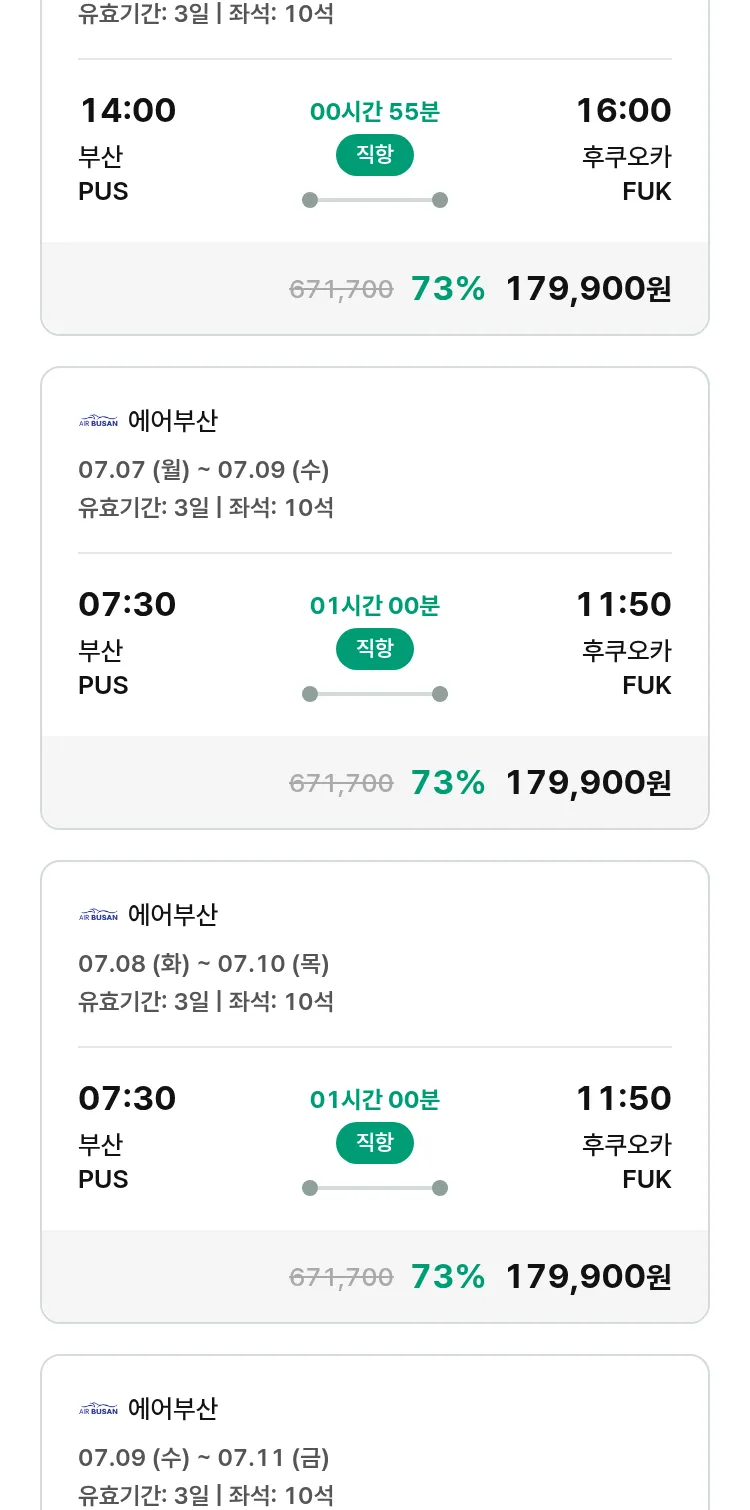Click the 에어부산 airline name on 07.08 card
Viewport: 750px width, 1510px height.
click(172, 915)
